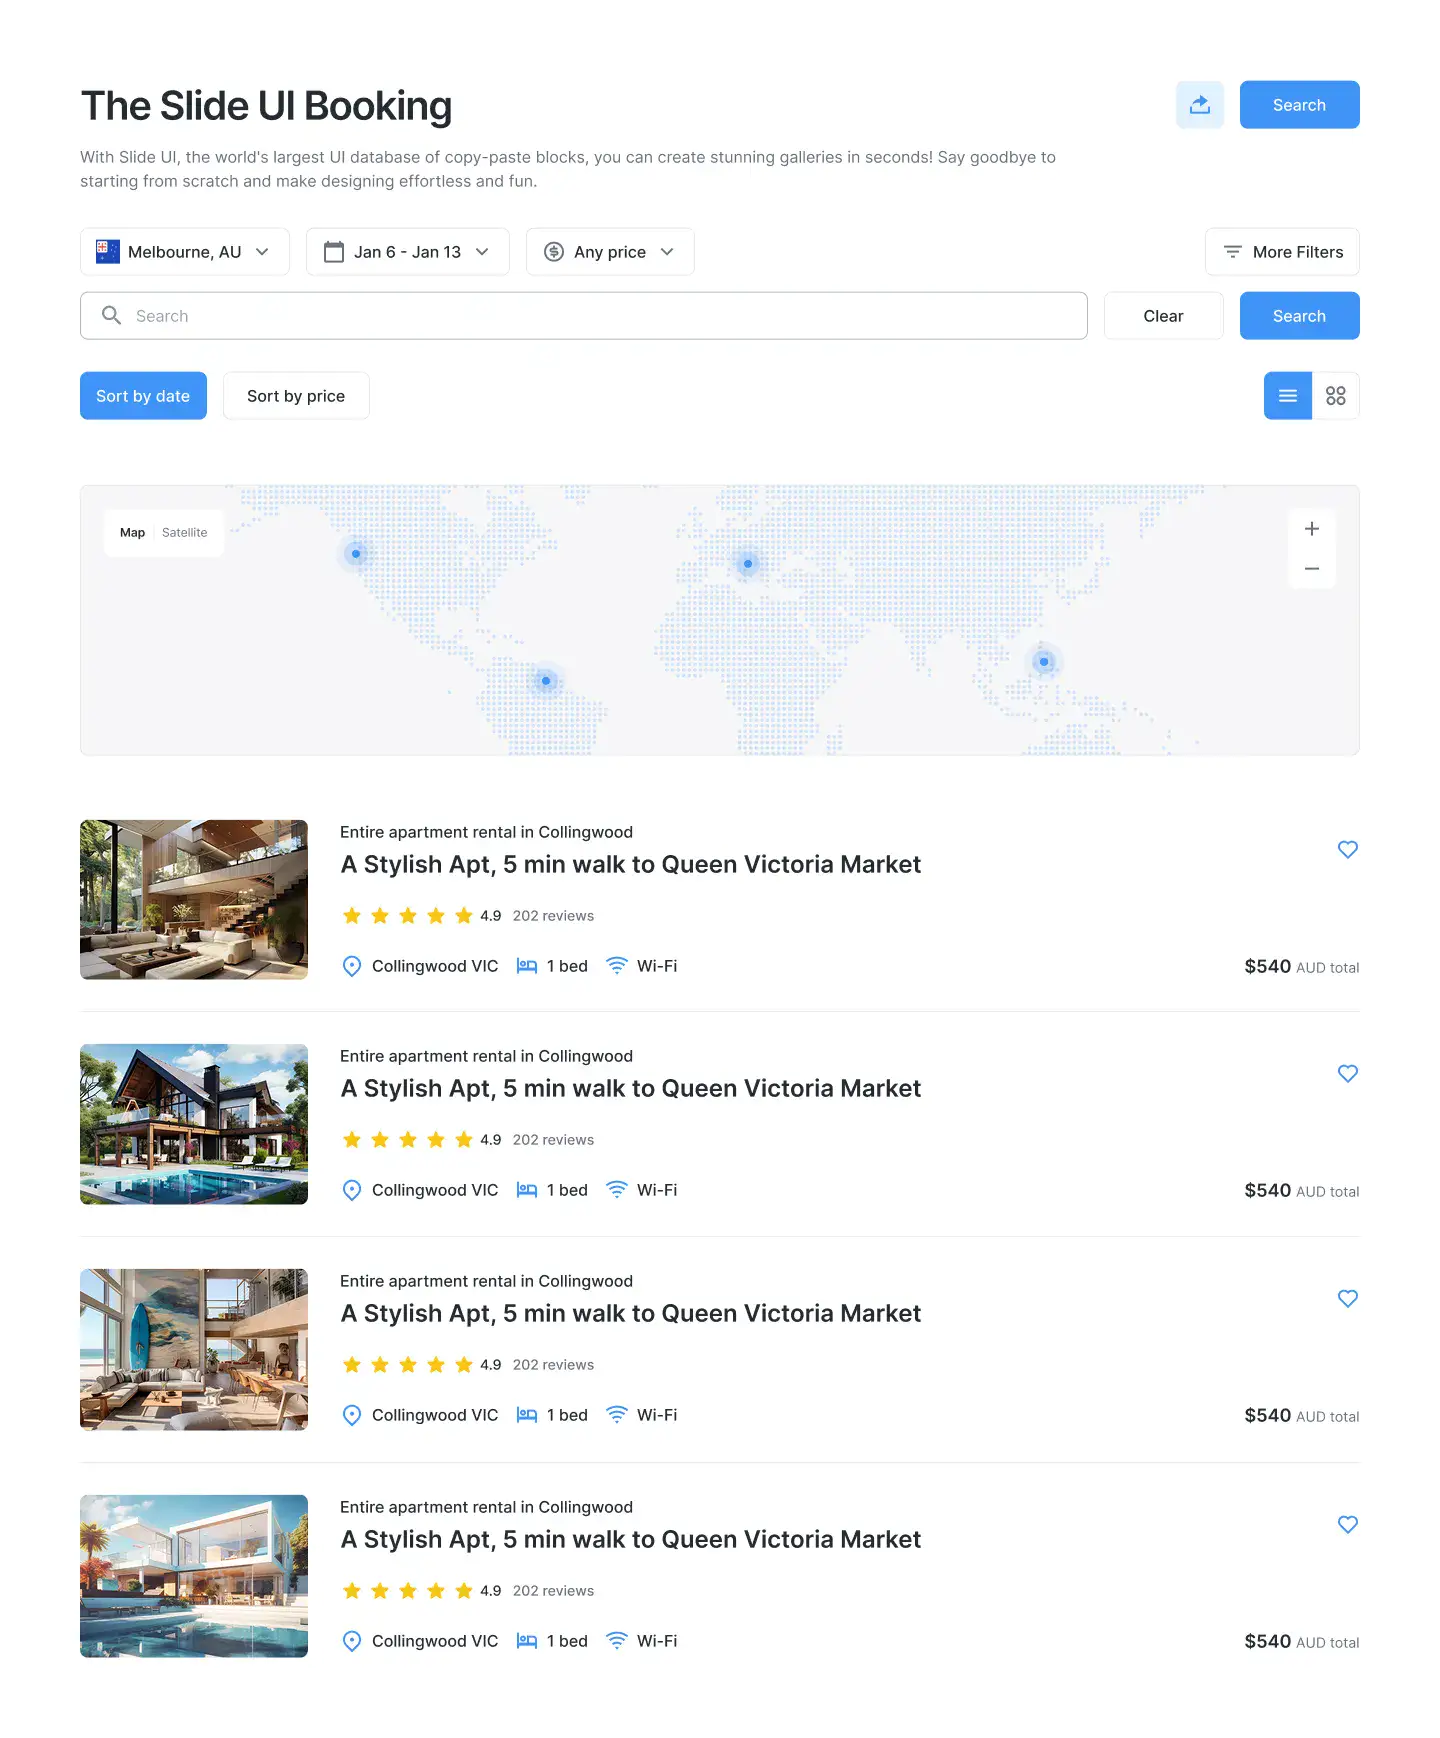
Task: Zoom in on the map with plus icon
Action: [1312, 529]
